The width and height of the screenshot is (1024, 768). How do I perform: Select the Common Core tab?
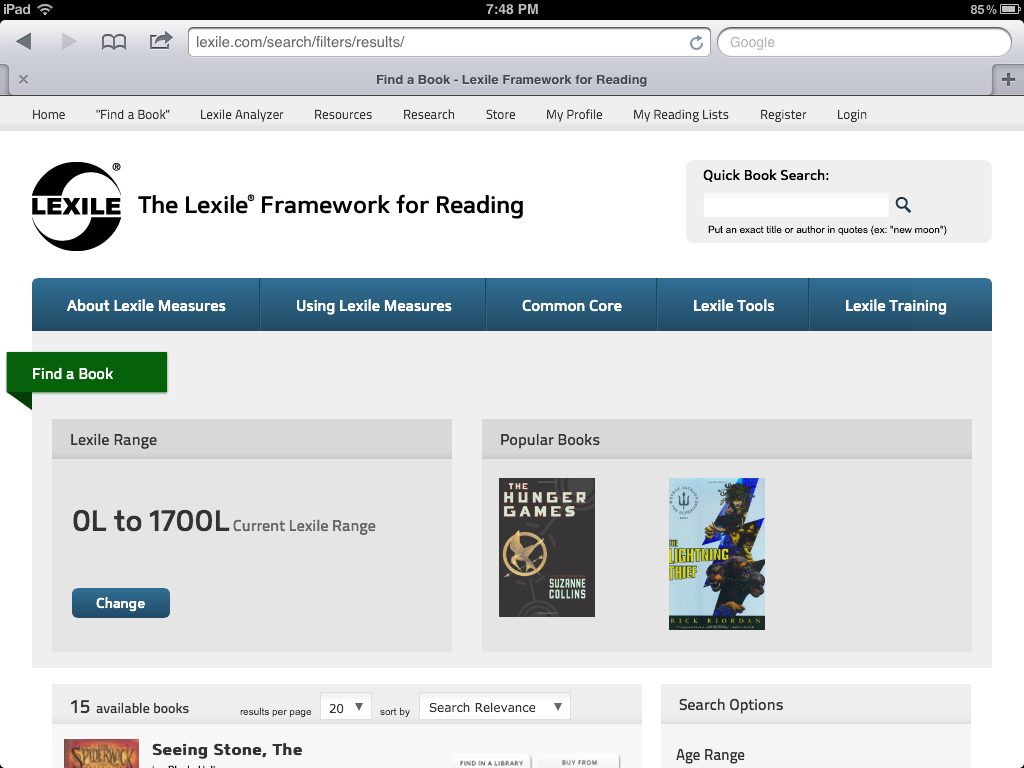[x=571, y=305]
